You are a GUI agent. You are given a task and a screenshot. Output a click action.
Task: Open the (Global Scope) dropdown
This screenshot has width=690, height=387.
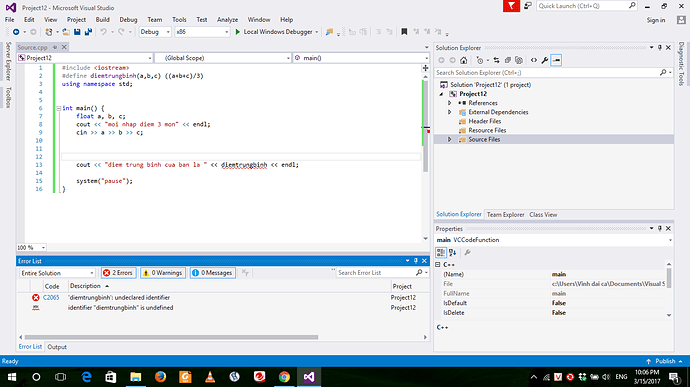(223, 58)
